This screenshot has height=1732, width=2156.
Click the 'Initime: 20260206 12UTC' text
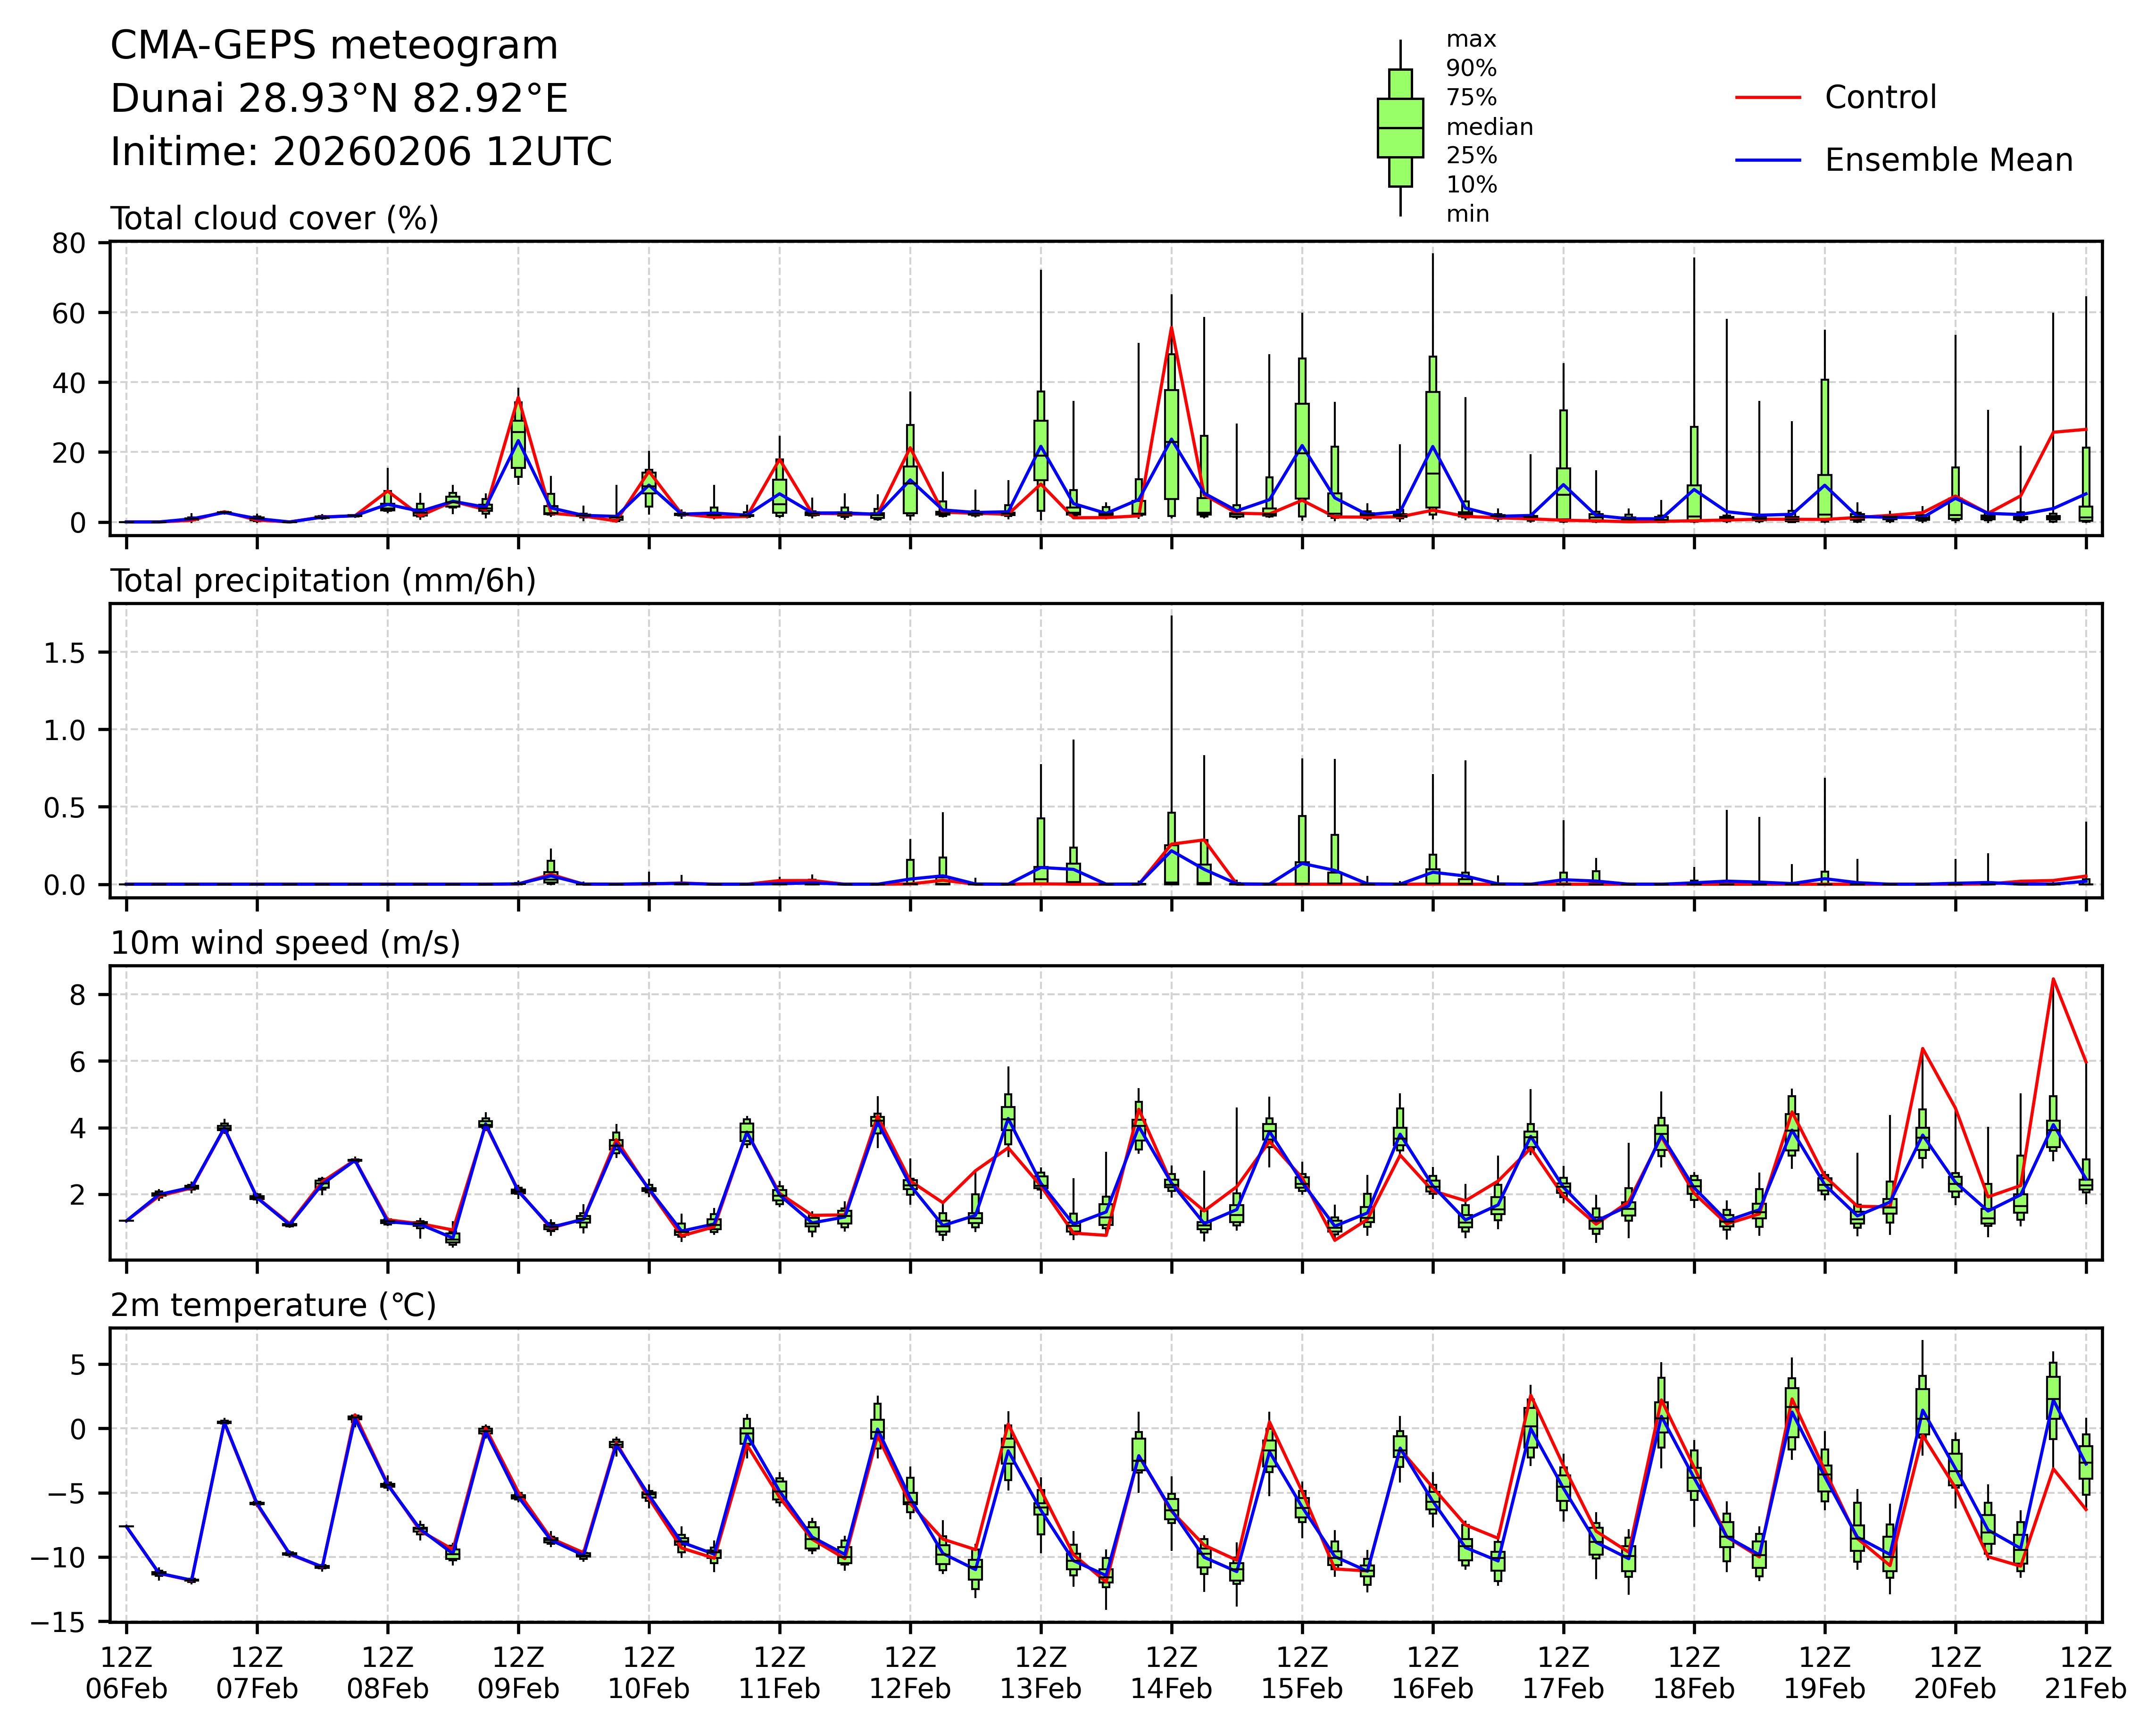360,152
